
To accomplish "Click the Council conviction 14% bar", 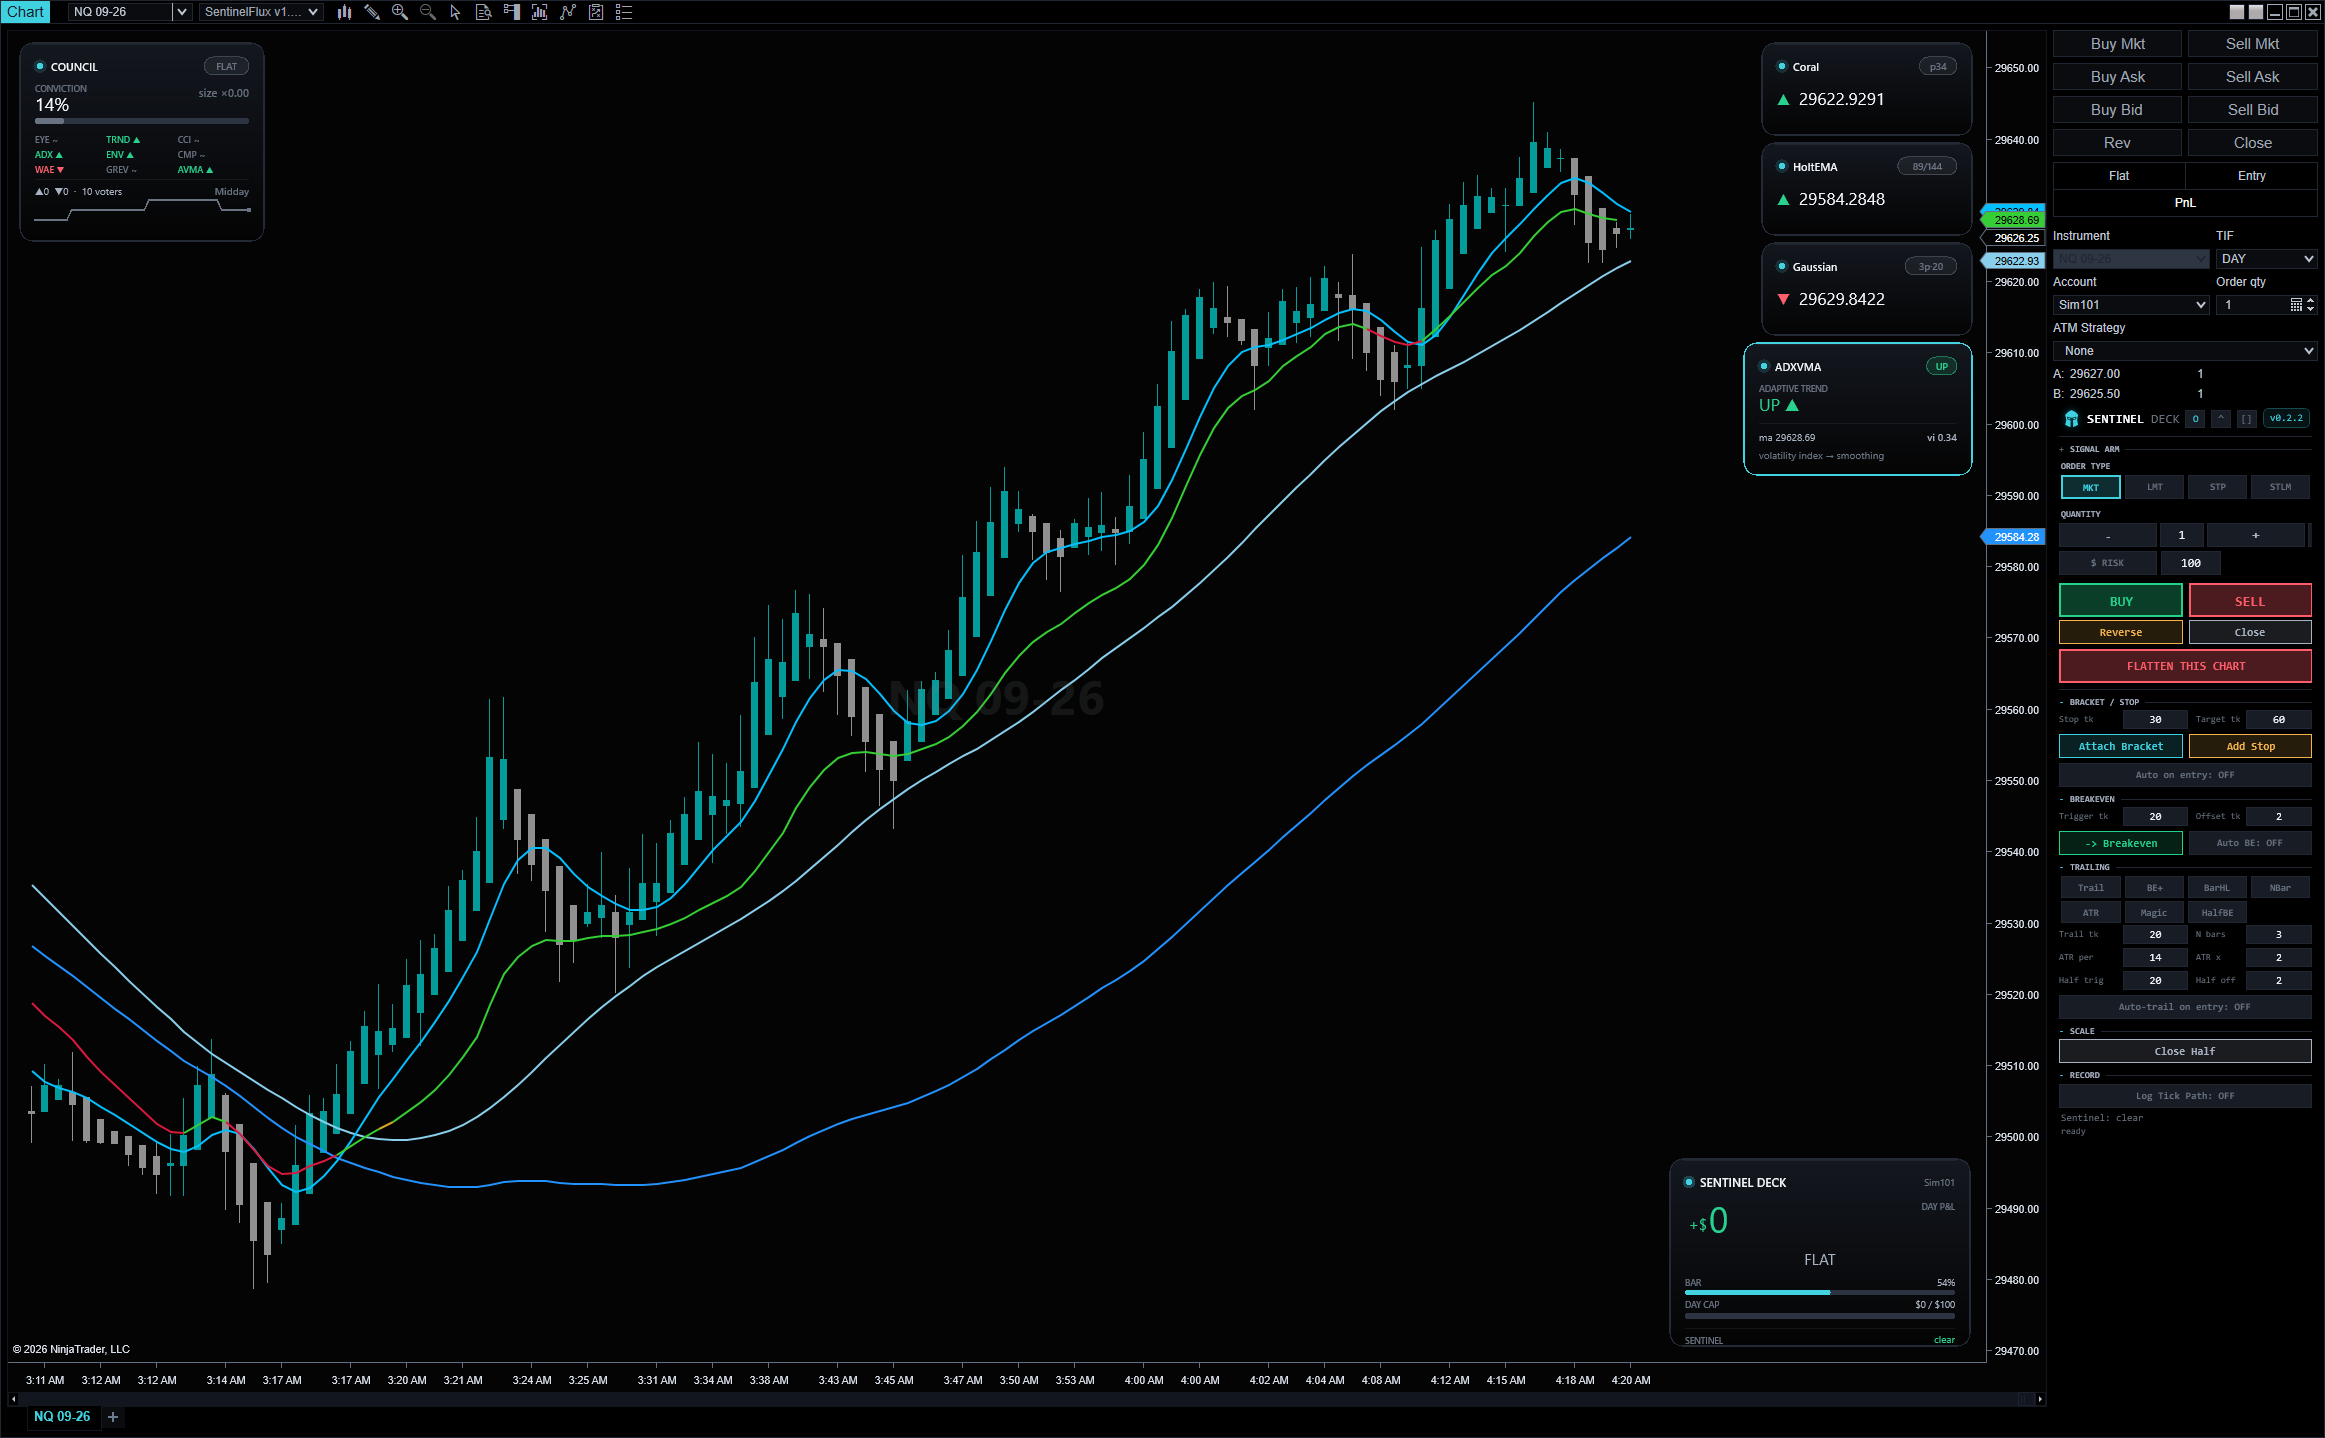I will click(x=142, y=121).
